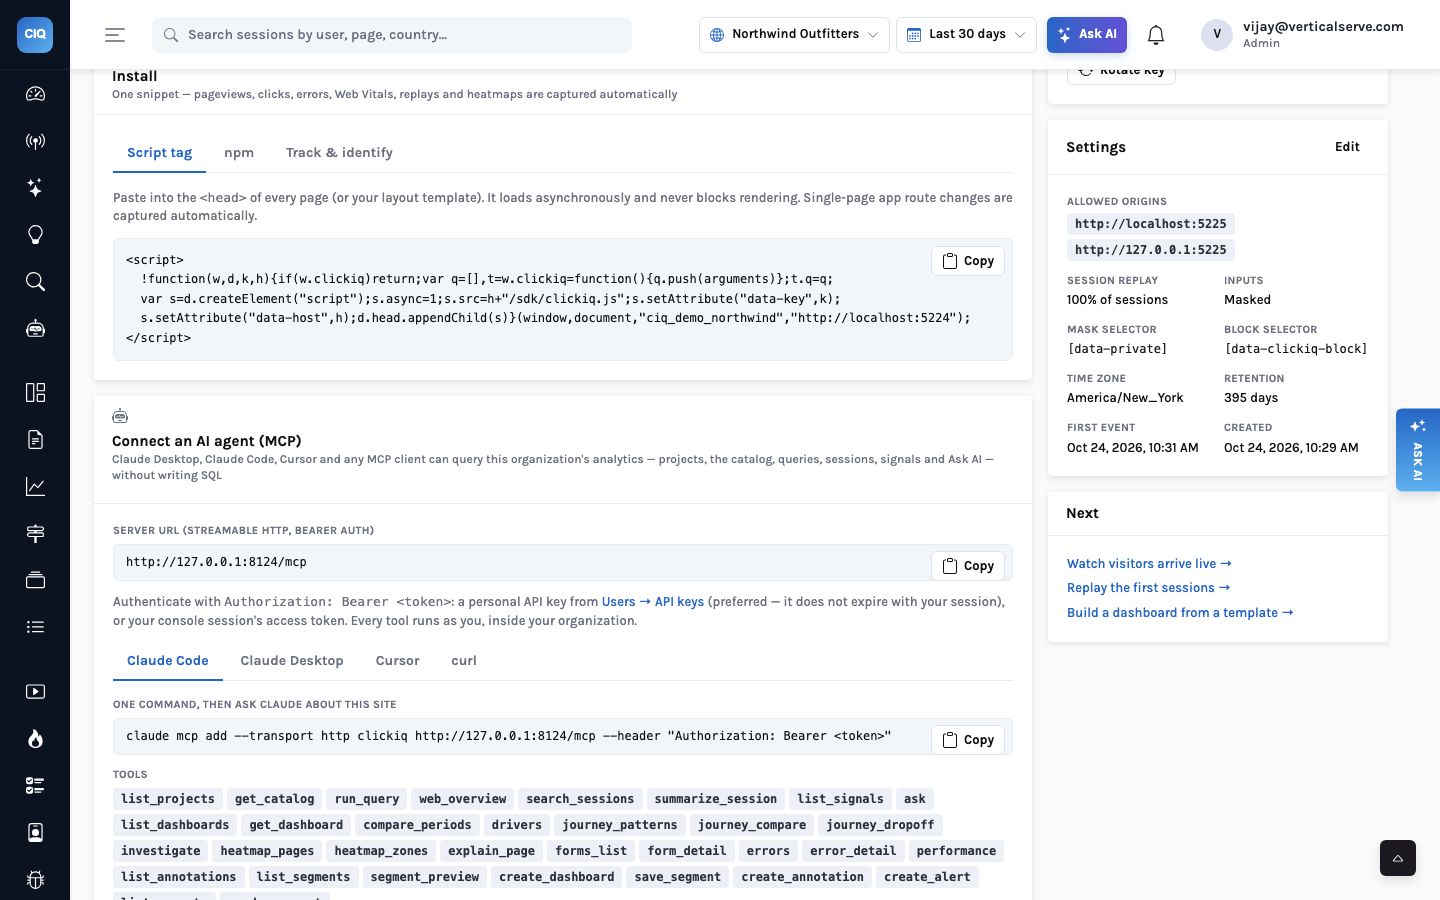Expand the Northwind Outfitters project dropdown
Screen dimensions: 1440x900
point(794,35)
